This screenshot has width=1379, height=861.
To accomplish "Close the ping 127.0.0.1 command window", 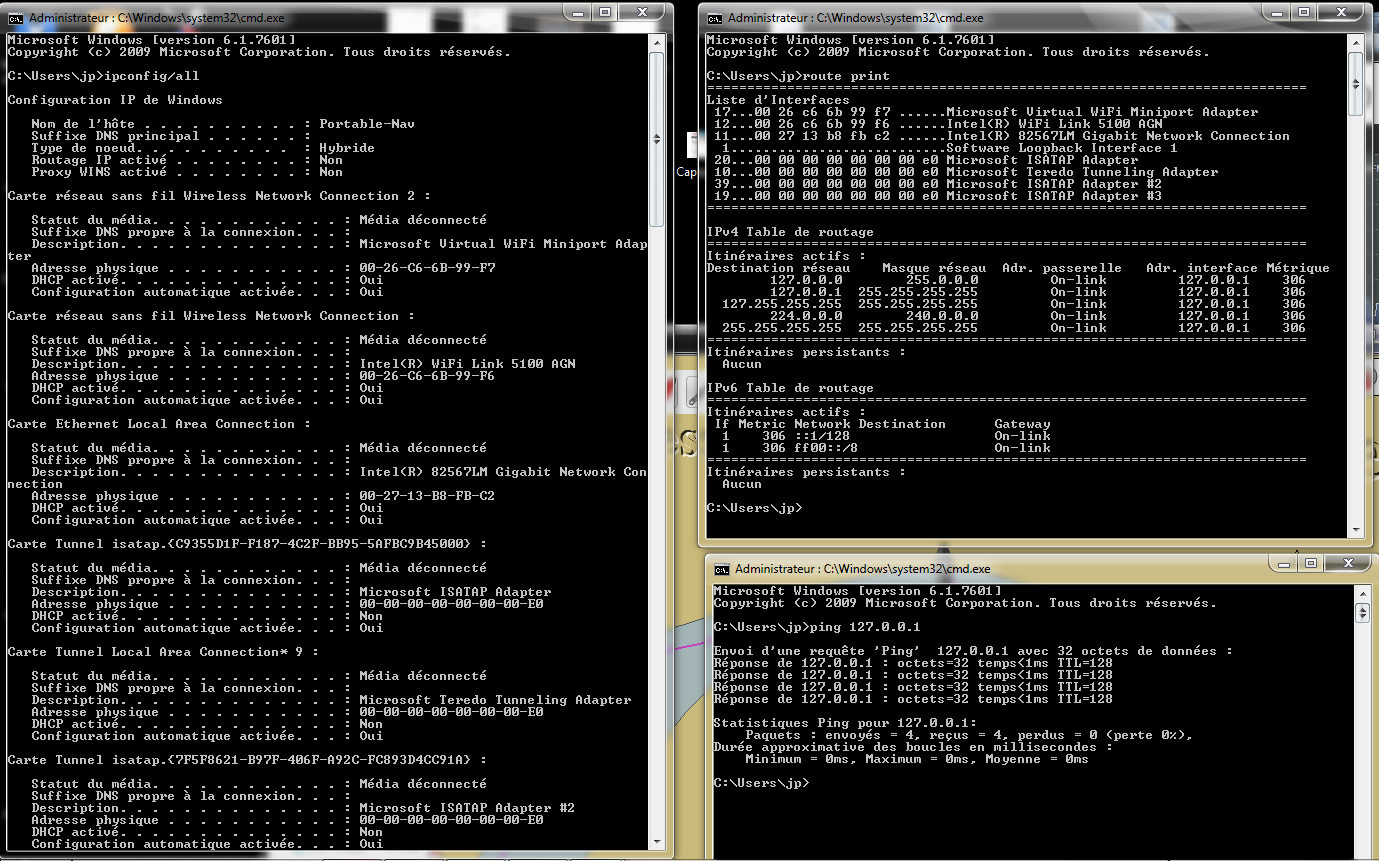I will coord(1348,563).
